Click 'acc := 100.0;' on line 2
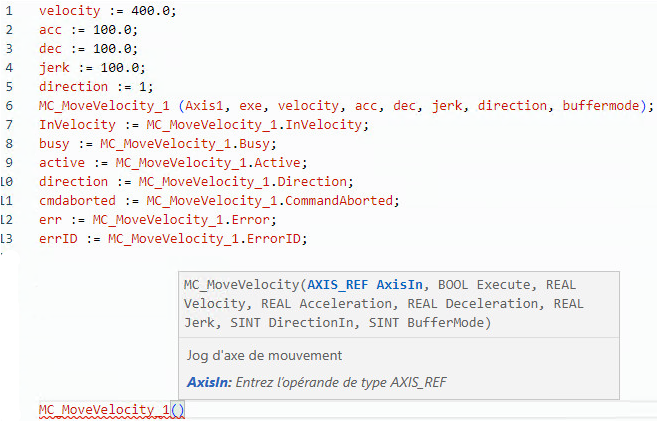 pyautogui.click(x=88, y=30)
